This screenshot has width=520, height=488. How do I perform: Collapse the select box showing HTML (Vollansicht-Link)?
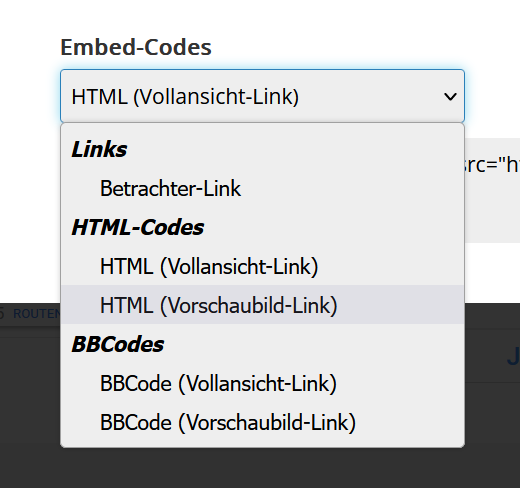click(x=262, y=96)
